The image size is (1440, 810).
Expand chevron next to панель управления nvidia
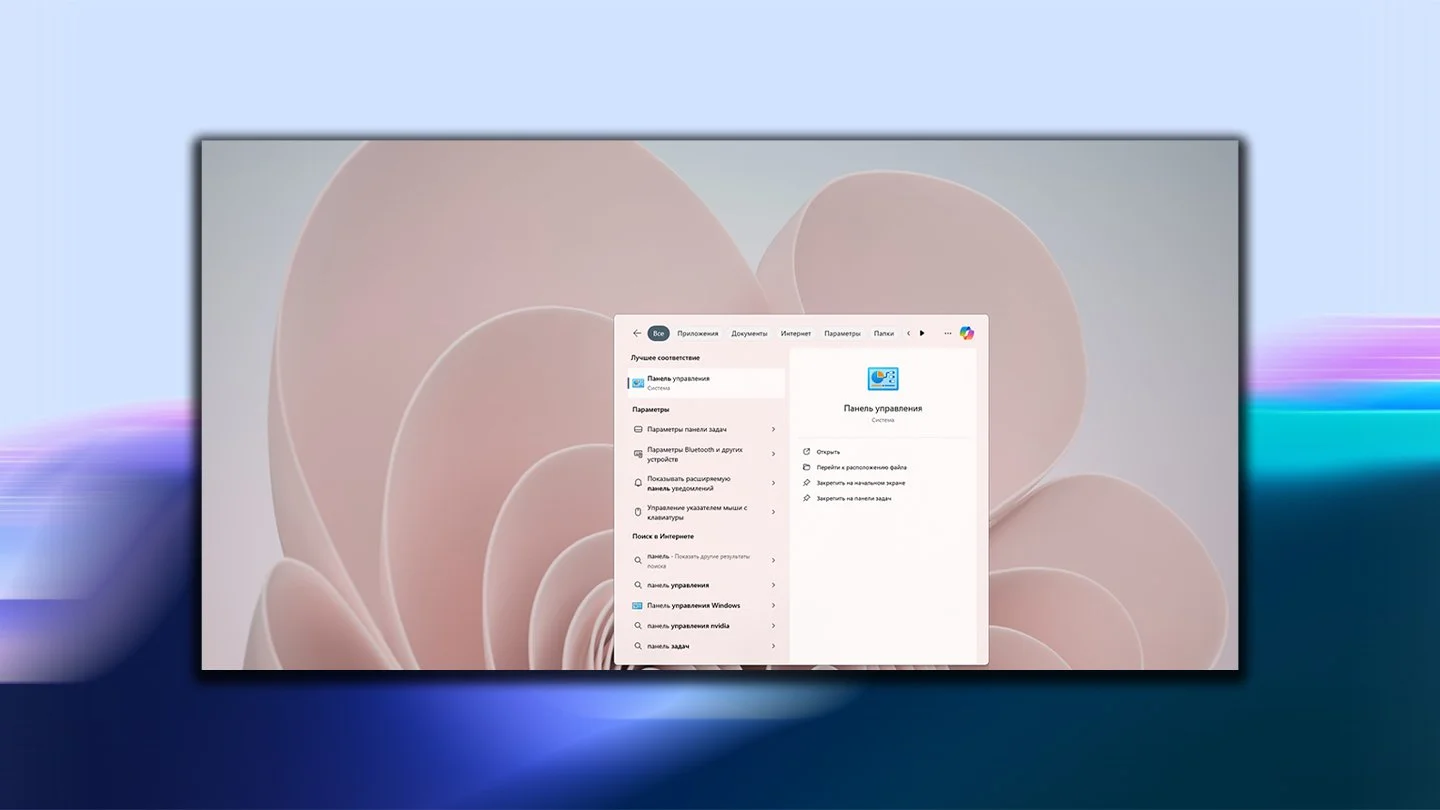coord(773,626)
